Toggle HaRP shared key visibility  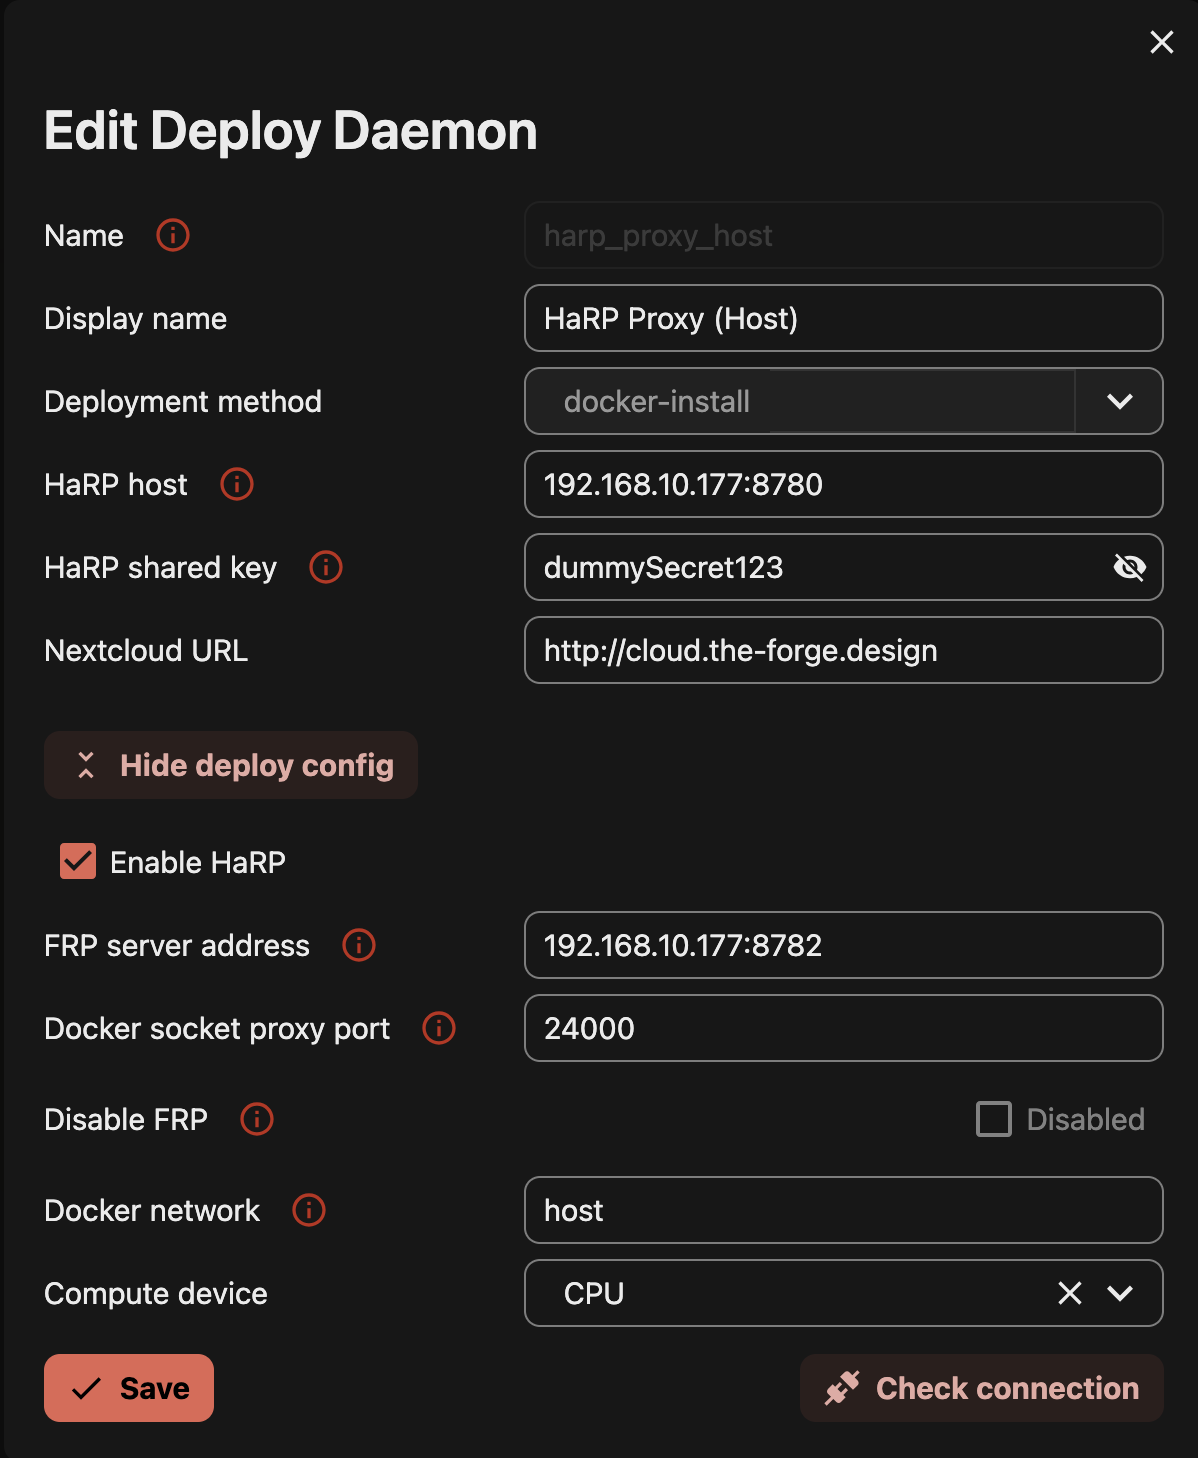[x=1129, y=567]
